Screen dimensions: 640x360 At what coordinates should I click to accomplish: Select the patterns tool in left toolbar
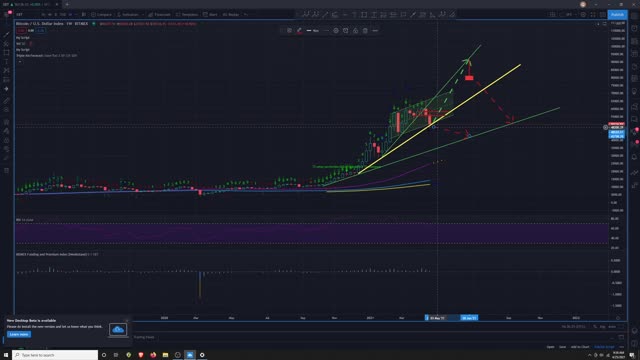point(6,71)
